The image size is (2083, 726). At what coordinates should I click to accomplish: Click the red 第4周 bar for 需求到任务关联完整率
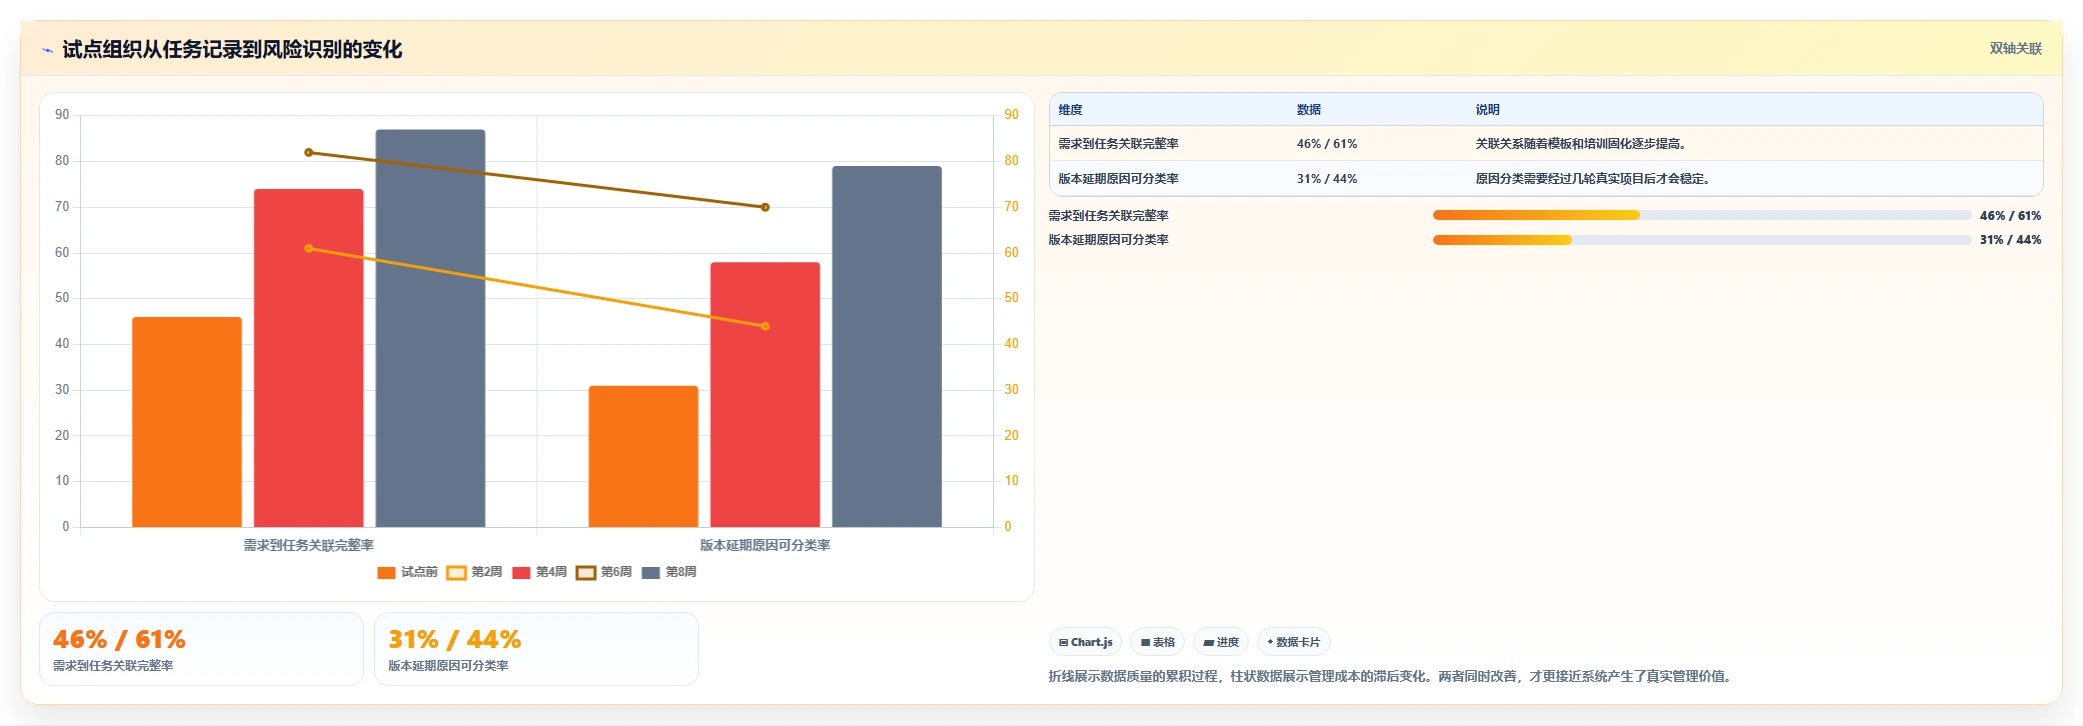click(x=309, y=358)
